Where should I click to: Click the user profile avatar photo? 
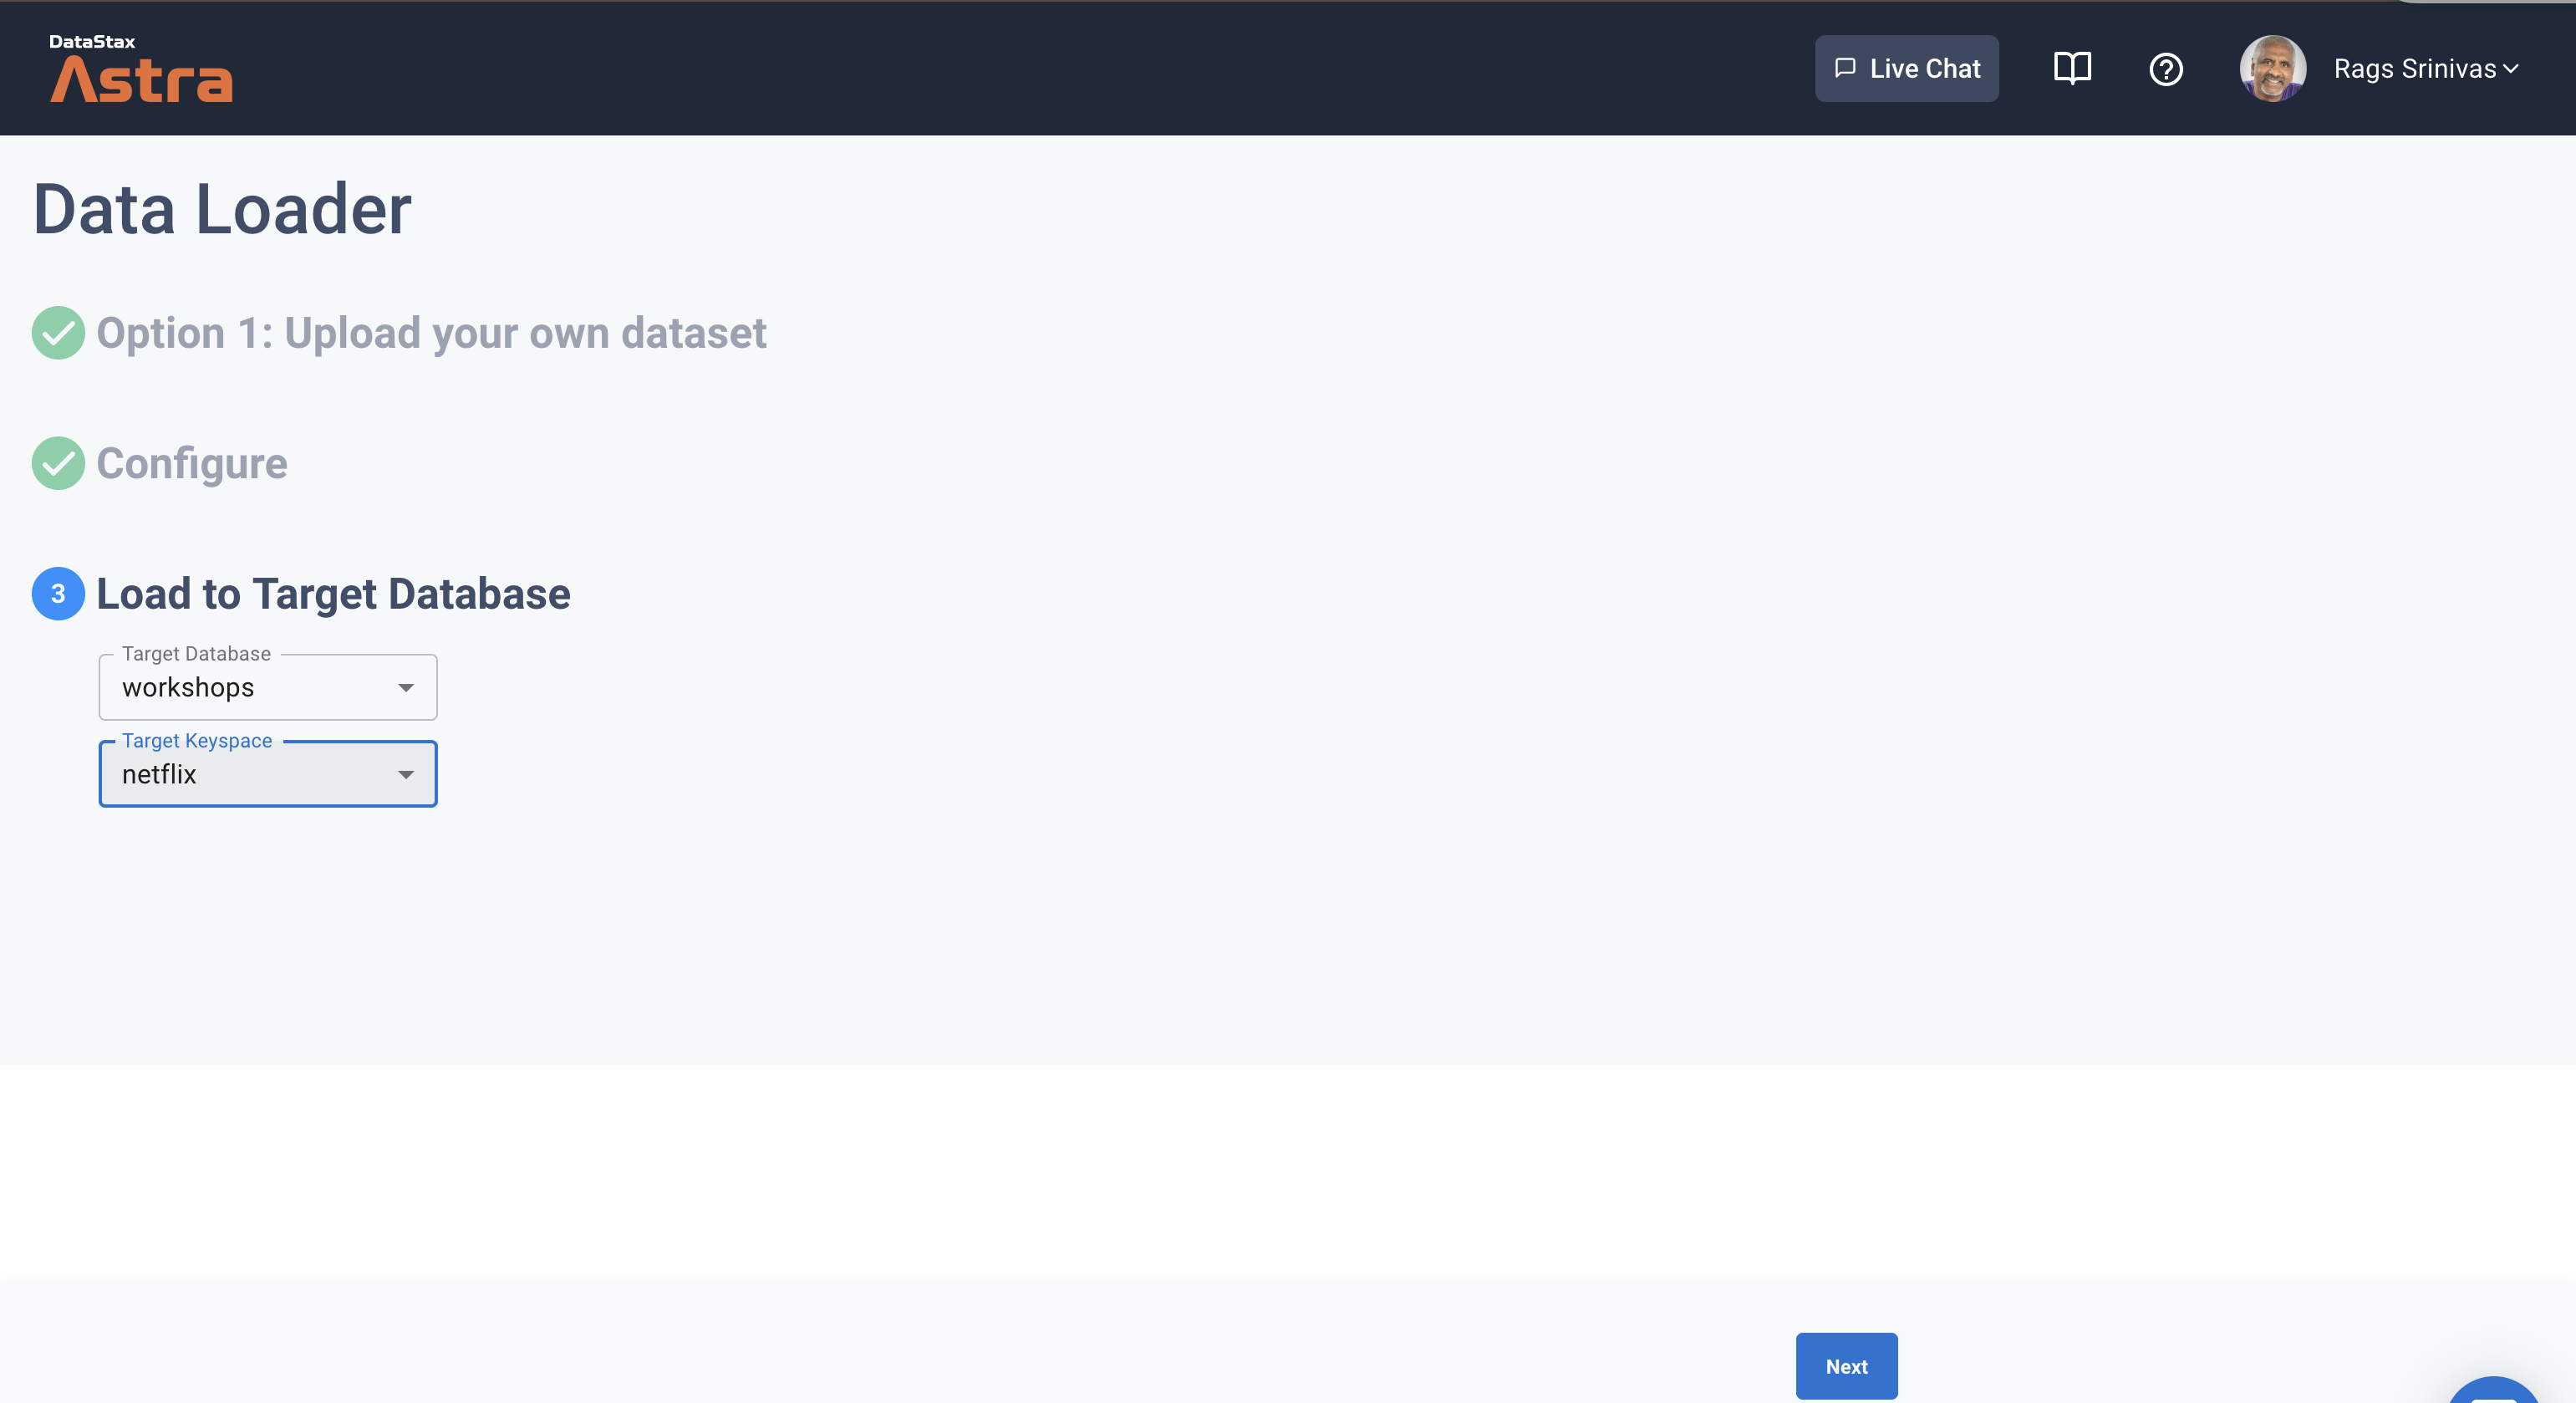coord(2272,68)
